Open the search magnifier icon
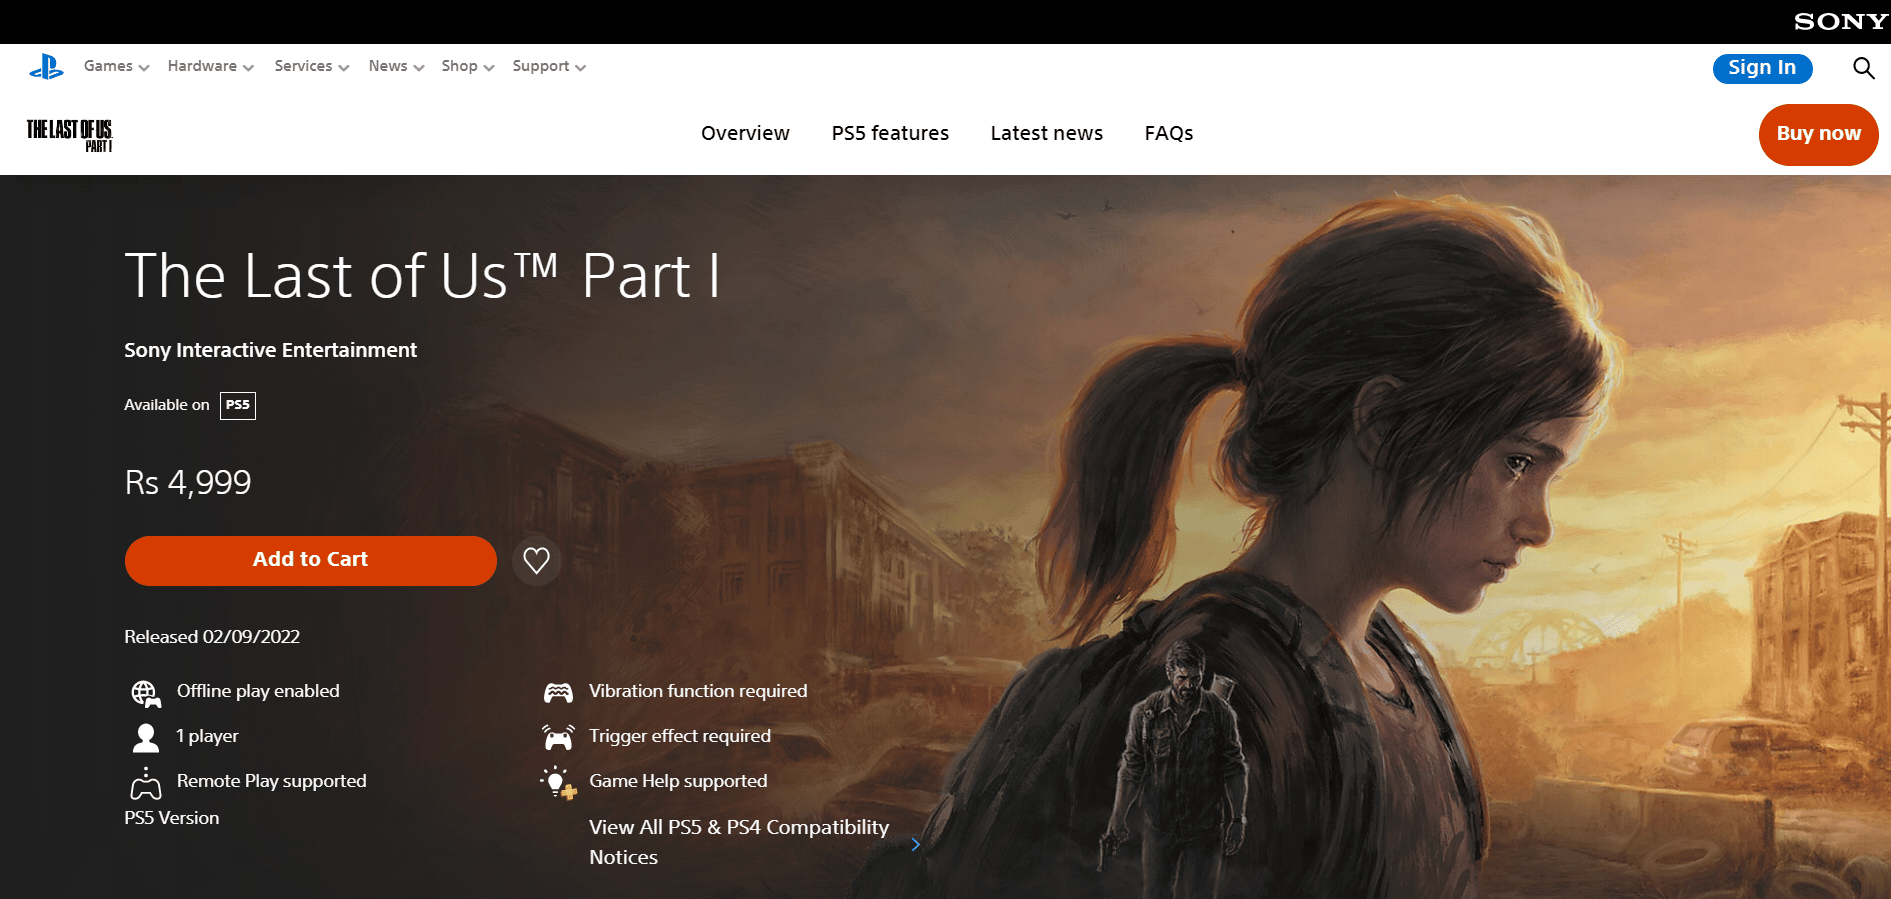This screenshot has height=899, width=1891. (1863, 68)
